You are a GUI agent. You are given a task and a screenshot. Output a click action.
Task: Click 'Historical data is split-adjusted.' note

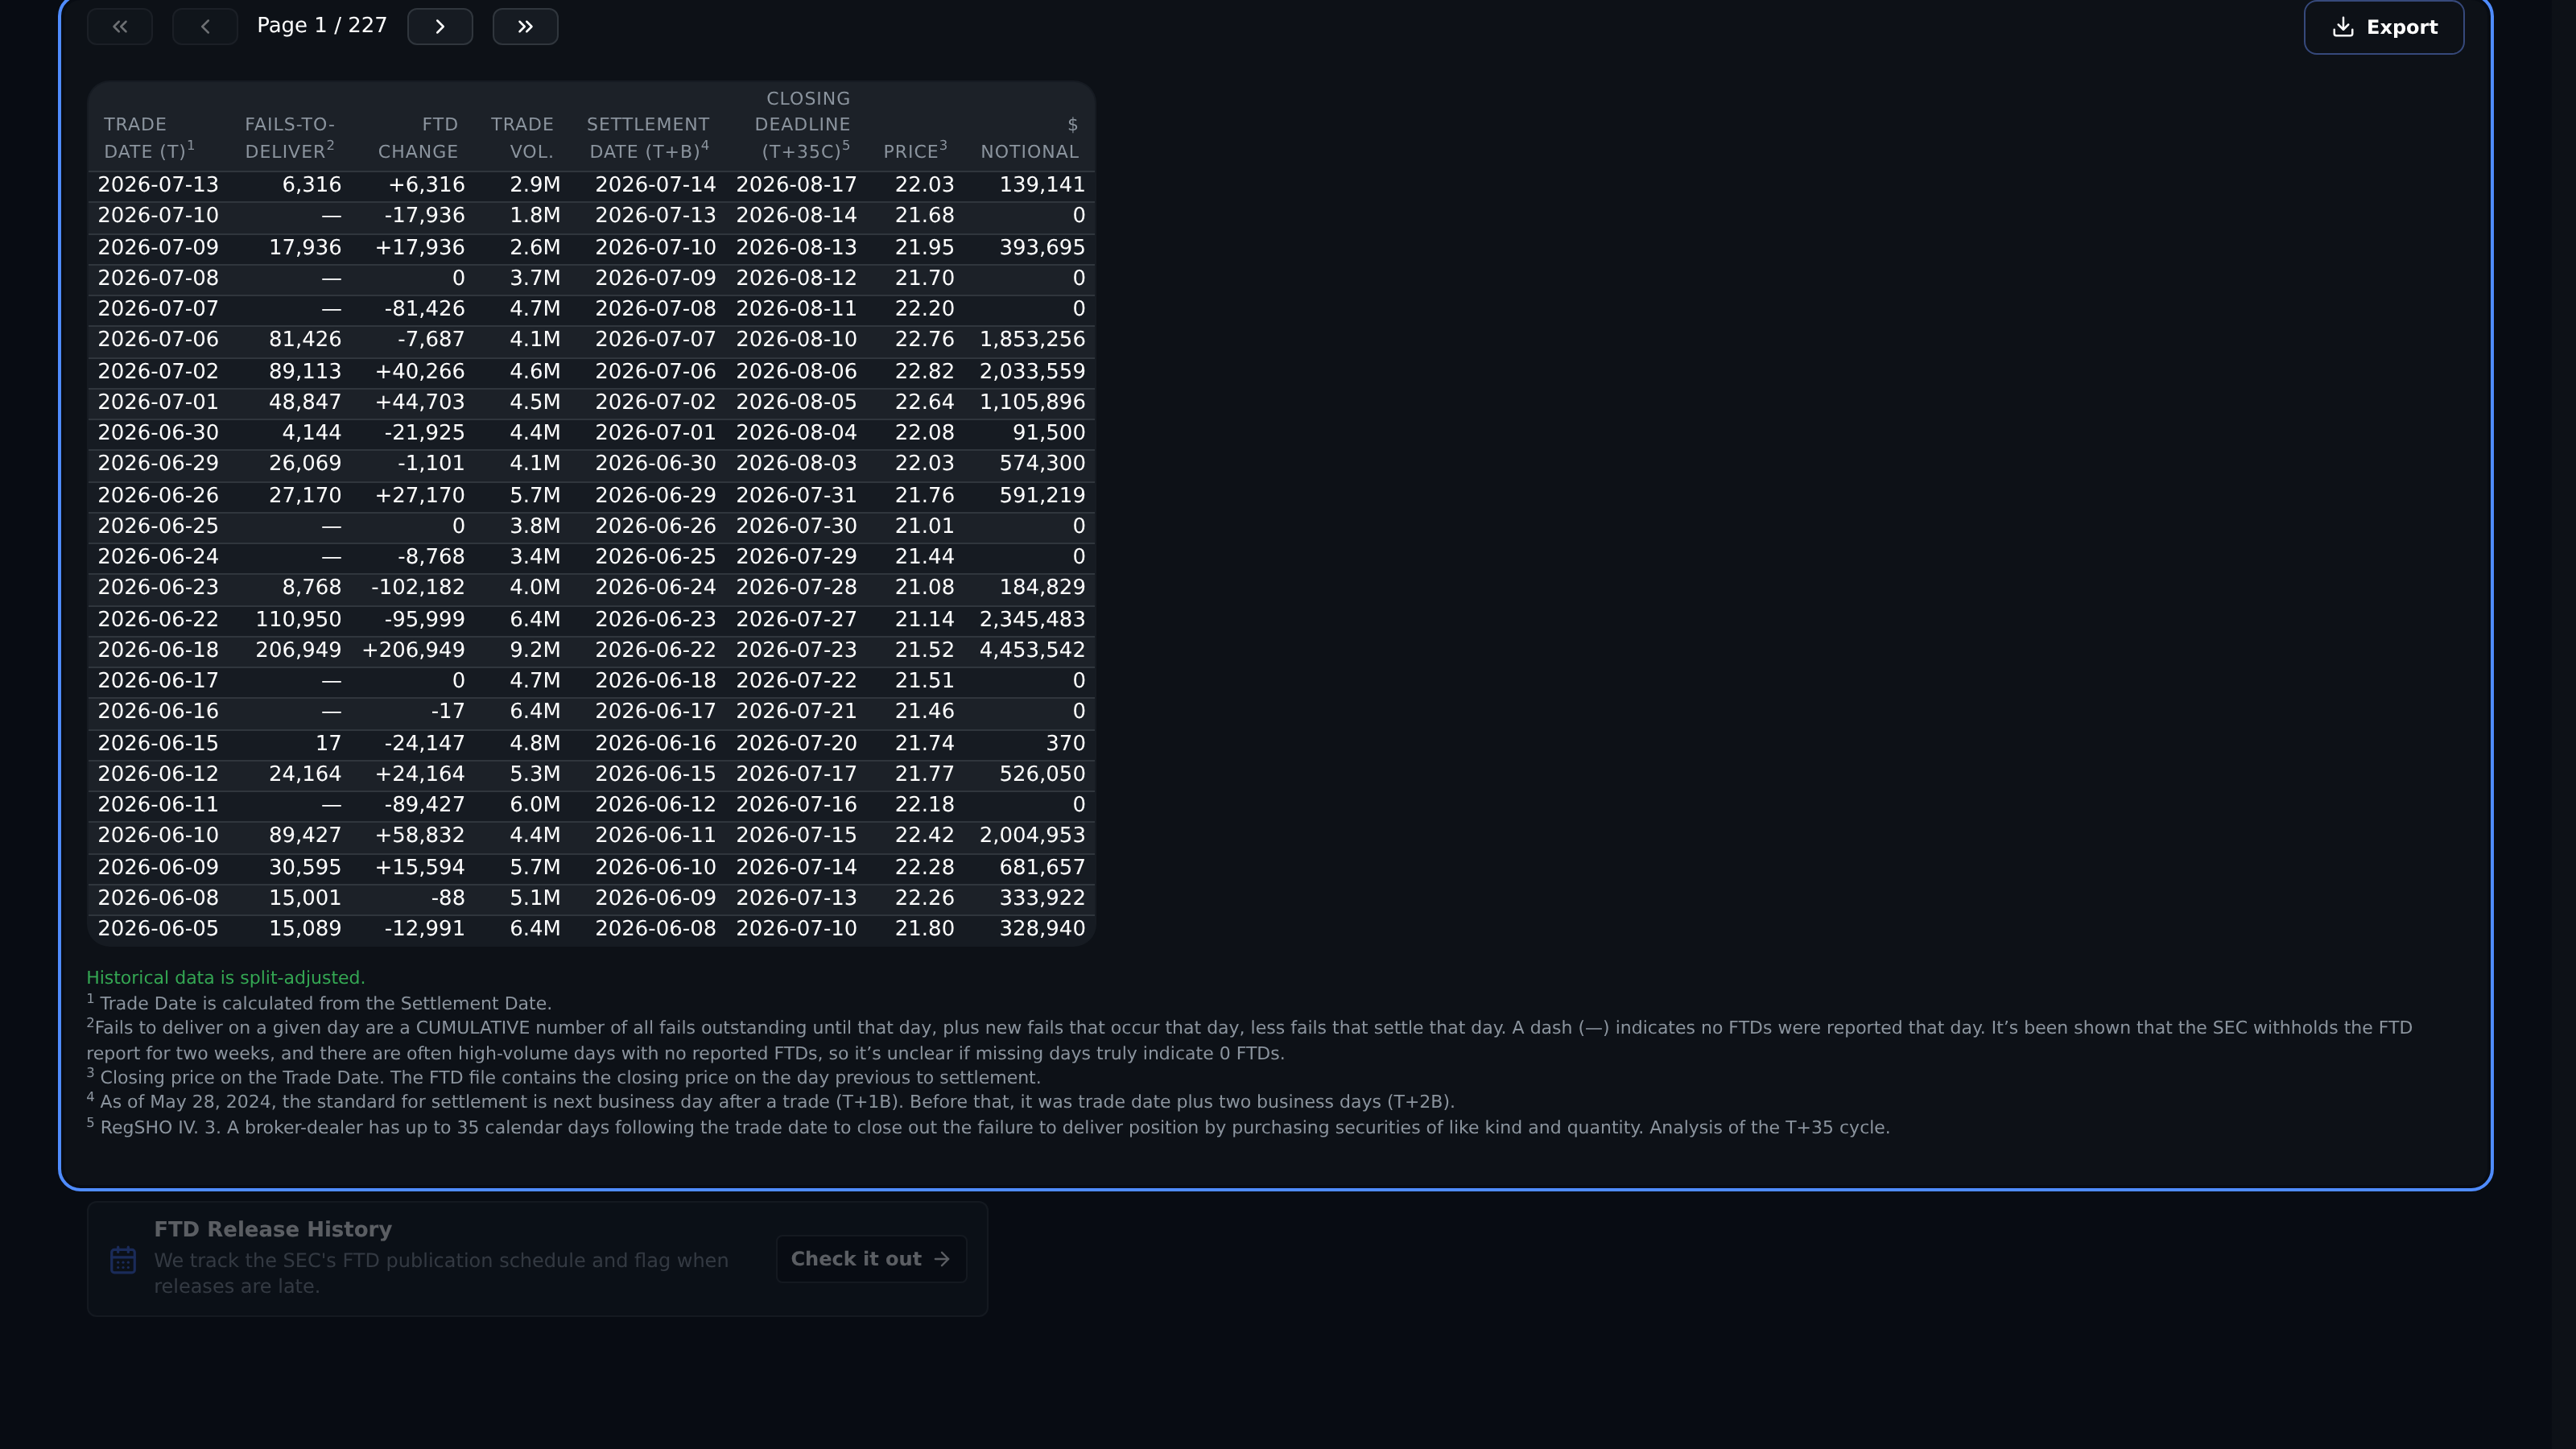point(226,978)
